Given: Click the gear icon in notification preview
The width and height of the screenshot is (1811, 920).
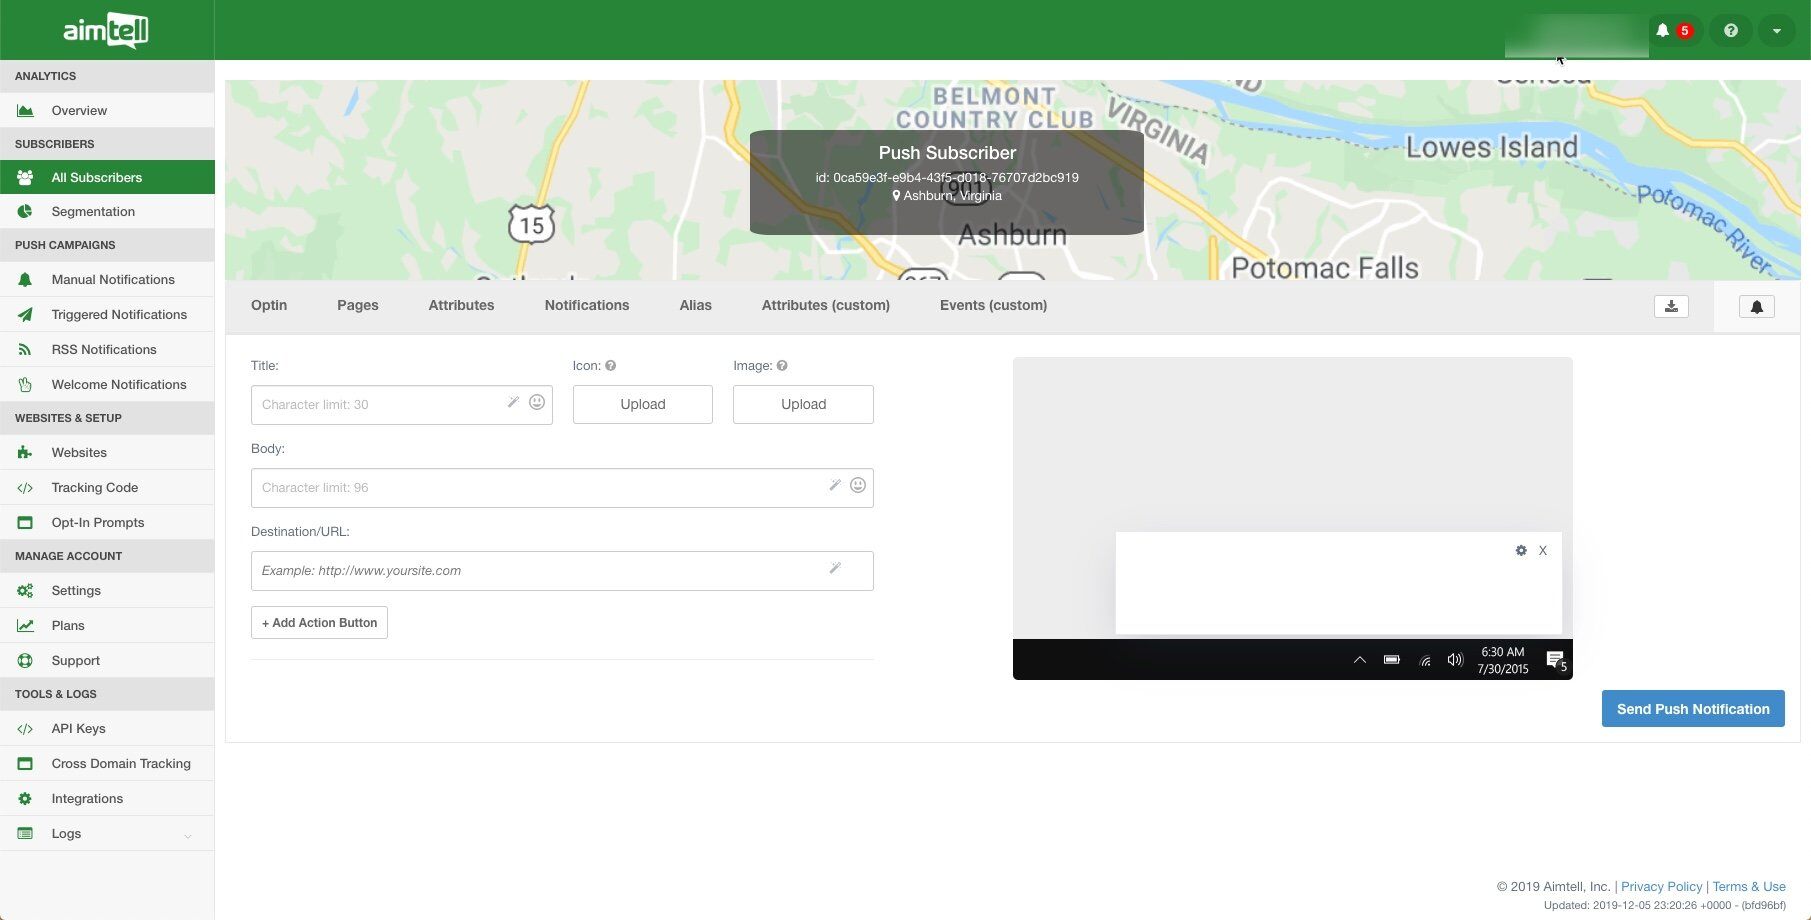Looking at the screenshot, I should pyautogui.click(x=1521, y=551).
